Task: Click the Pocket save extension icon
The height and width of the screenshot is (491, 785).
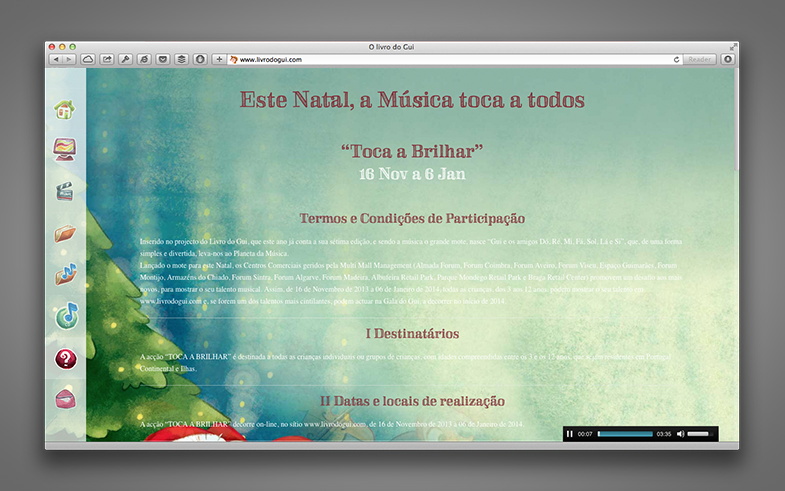Action: (163, 60)
